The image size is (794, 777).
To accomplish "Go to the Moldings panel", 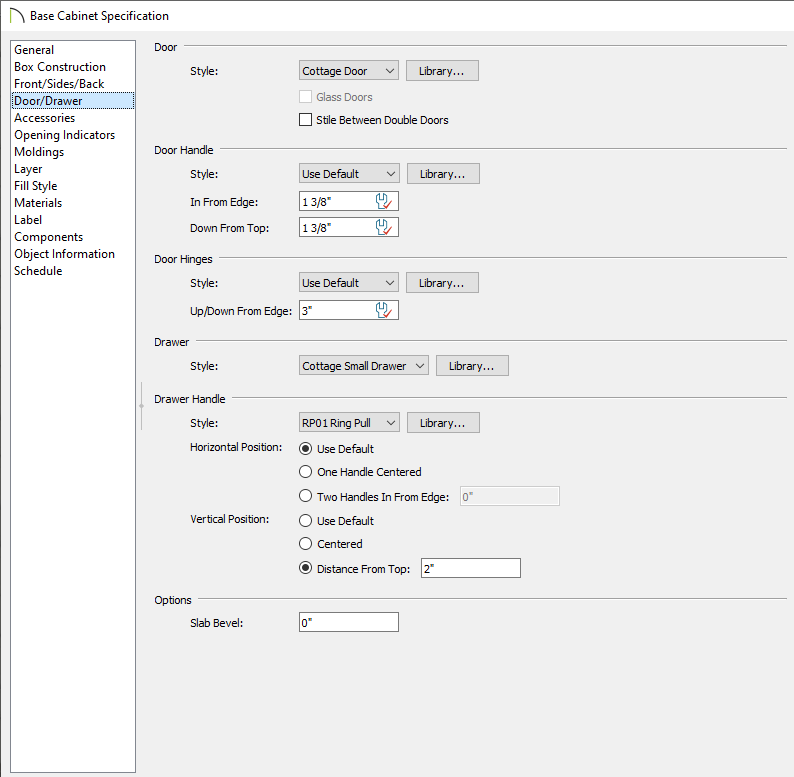I will tap(39, 152).
